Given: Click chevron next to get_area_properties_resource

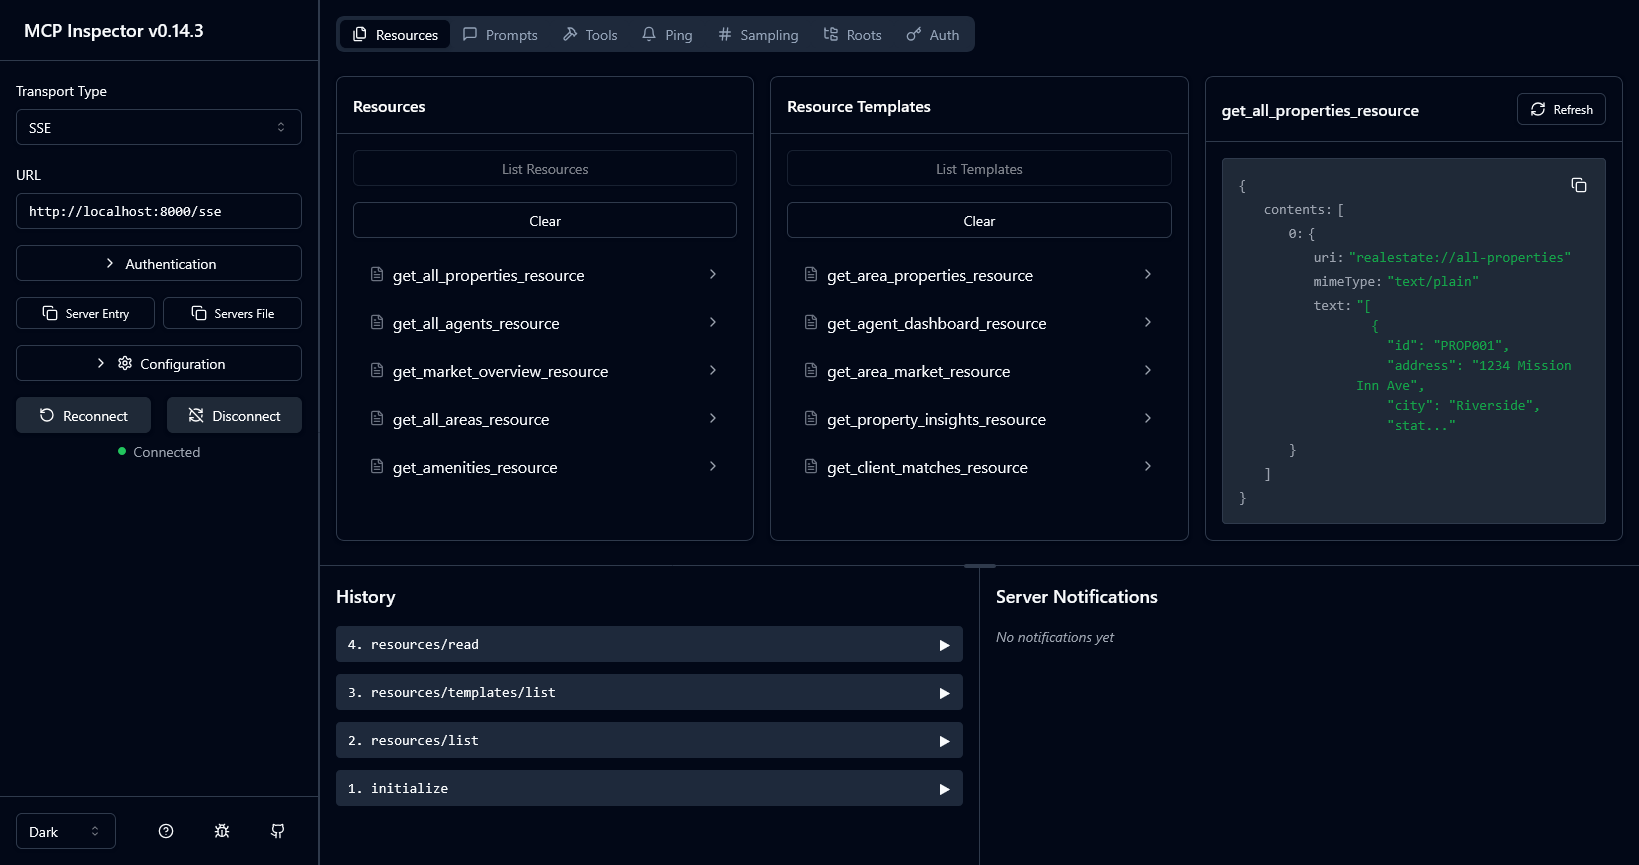Looking at the screenshot, I should pyautogui.click(x=1148, y=274).
